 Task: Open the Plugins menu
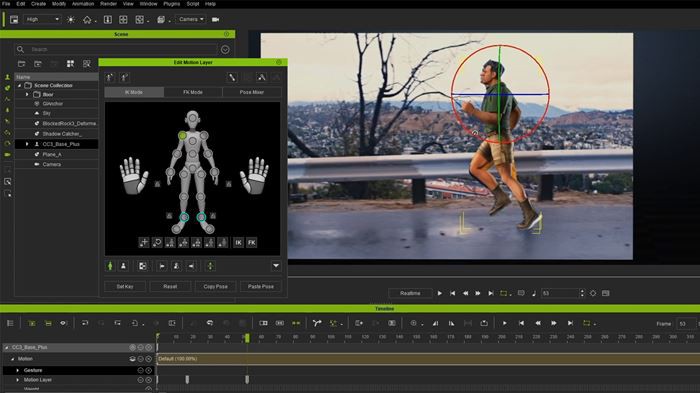171,4
